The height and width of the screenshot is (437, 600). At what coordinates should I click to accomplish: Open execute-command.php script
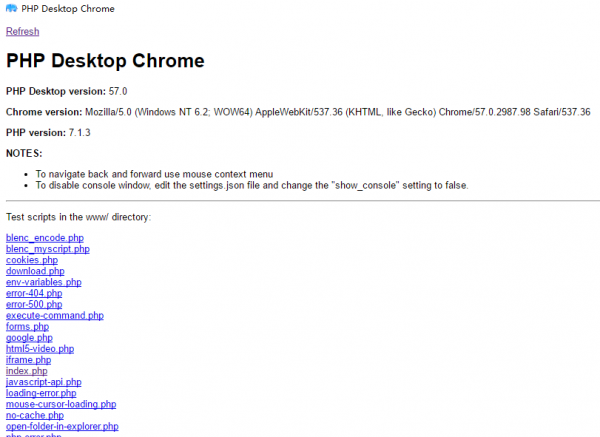[x=54, y=316]
